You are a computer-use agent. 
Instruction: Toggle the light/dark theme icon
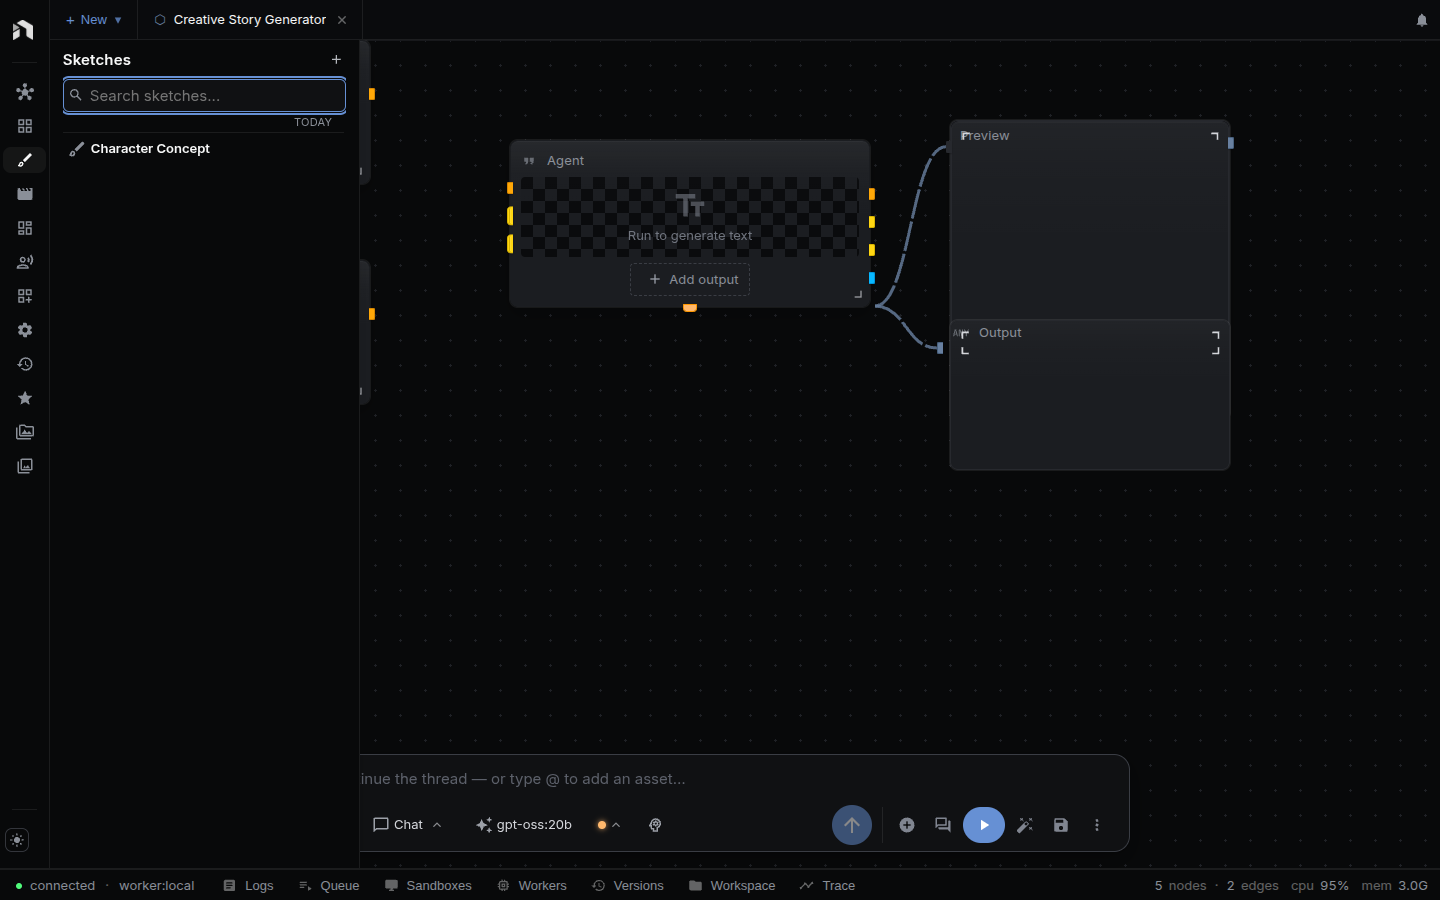(17, 840)
